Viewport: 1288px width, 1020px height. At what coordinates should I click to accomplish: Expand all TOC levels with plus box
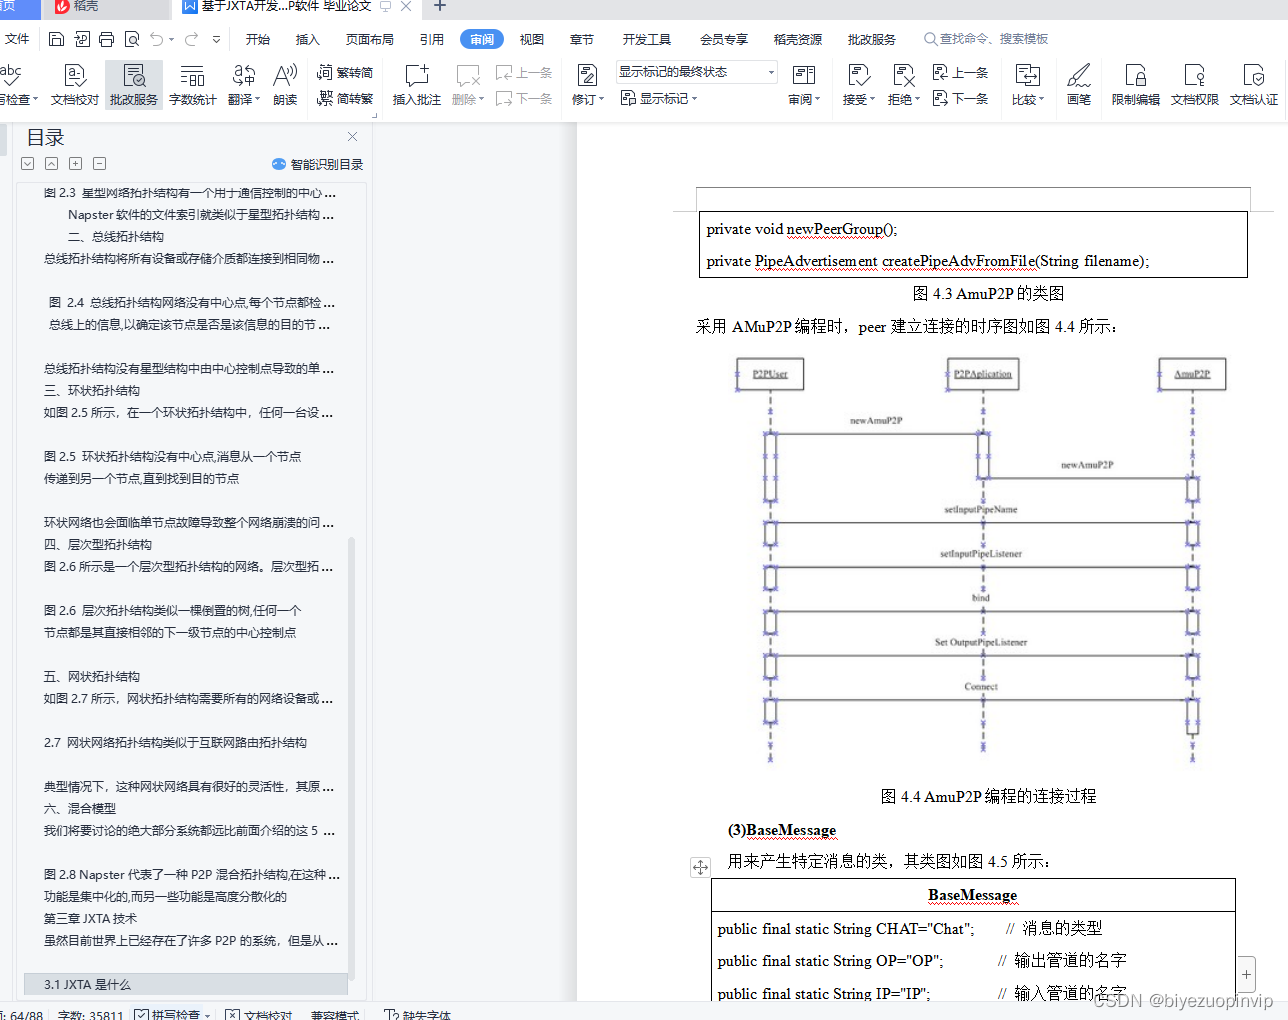[75, 163]
